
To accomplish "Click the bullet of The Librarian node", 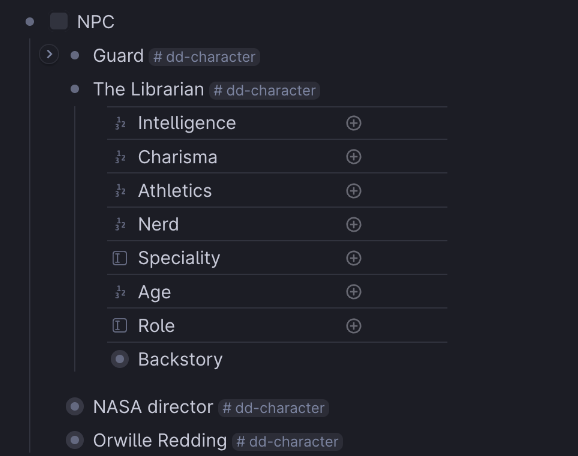I will [x=75, y=89].
